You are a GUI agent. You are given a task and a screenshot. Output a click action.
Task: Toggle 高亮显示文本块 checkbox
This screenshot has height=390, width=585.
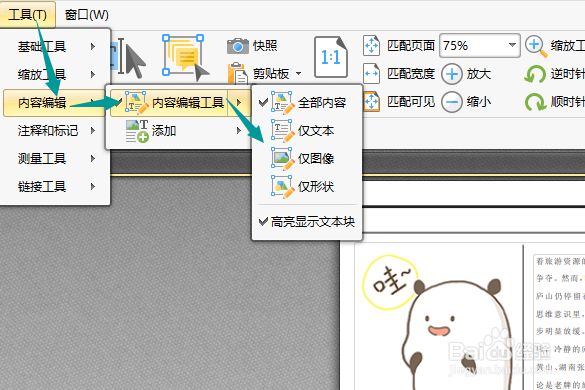coord(307,222)
